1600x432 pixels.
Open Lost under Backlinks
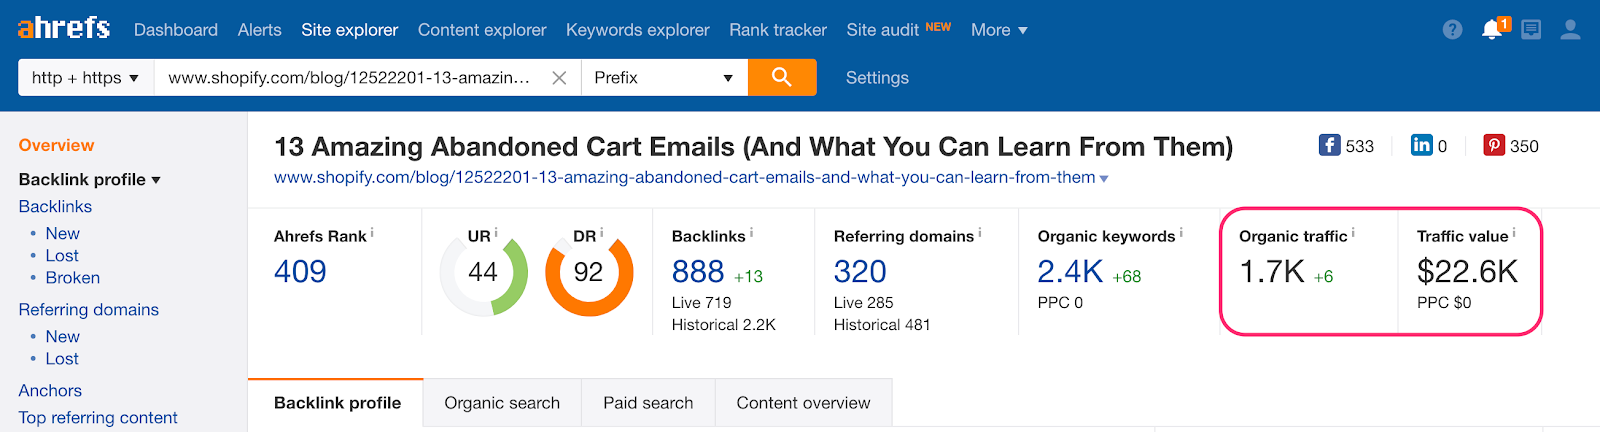coord(62,255)
